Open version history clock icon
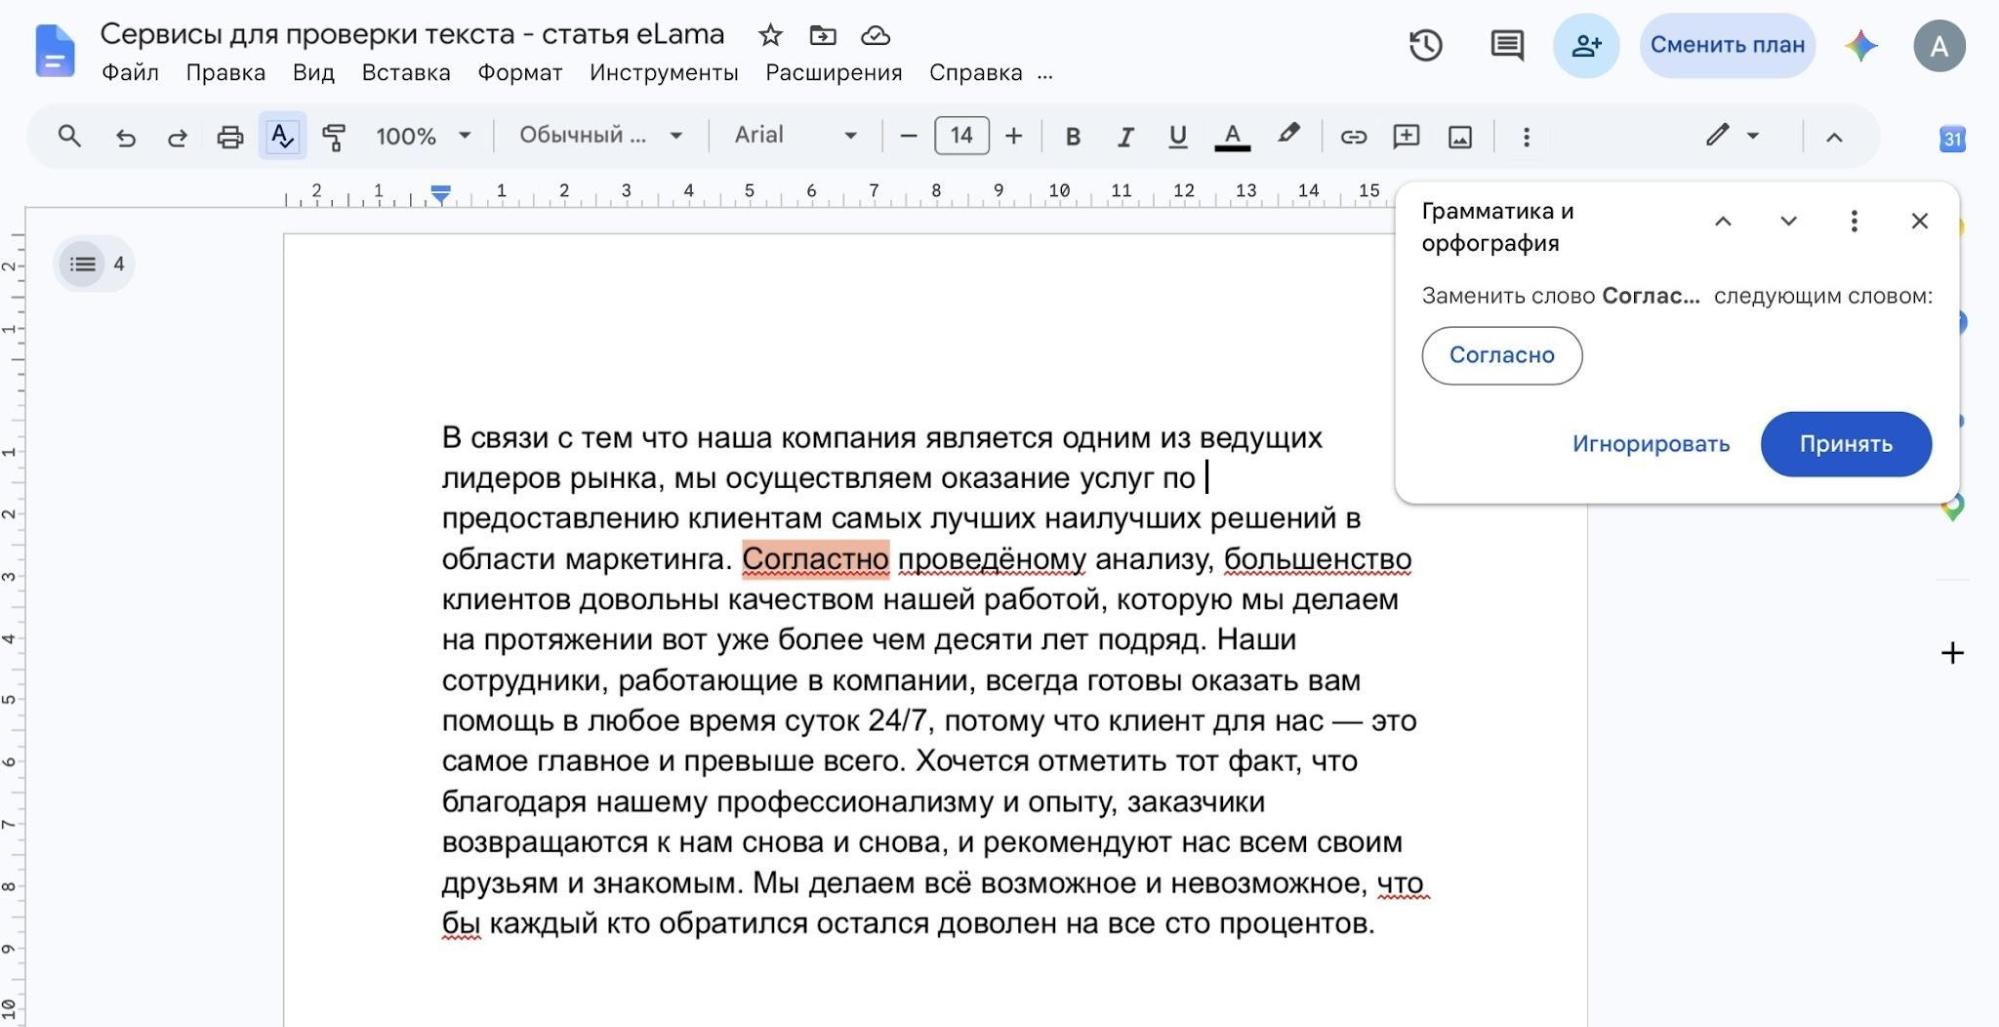This screenshot has height=1027, width=1999. (1425, 45)
